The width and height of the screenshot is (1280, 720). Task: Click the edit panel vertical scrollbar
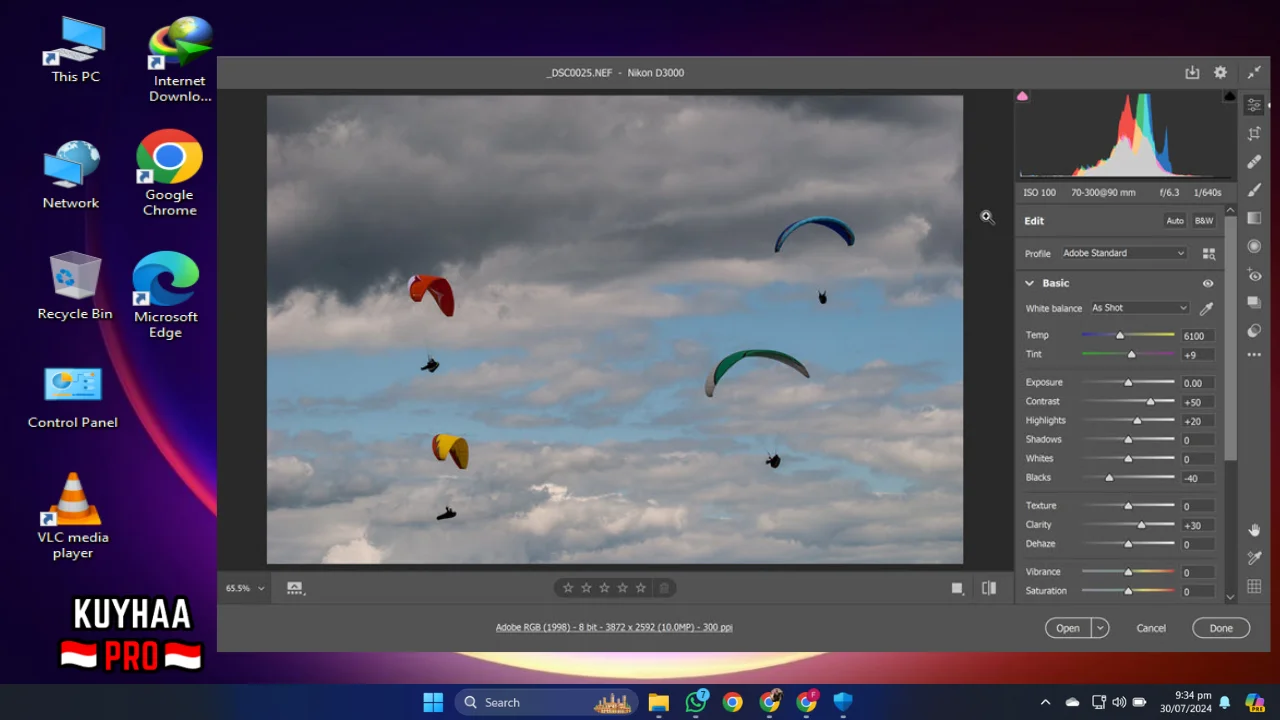coord(1230,340)
